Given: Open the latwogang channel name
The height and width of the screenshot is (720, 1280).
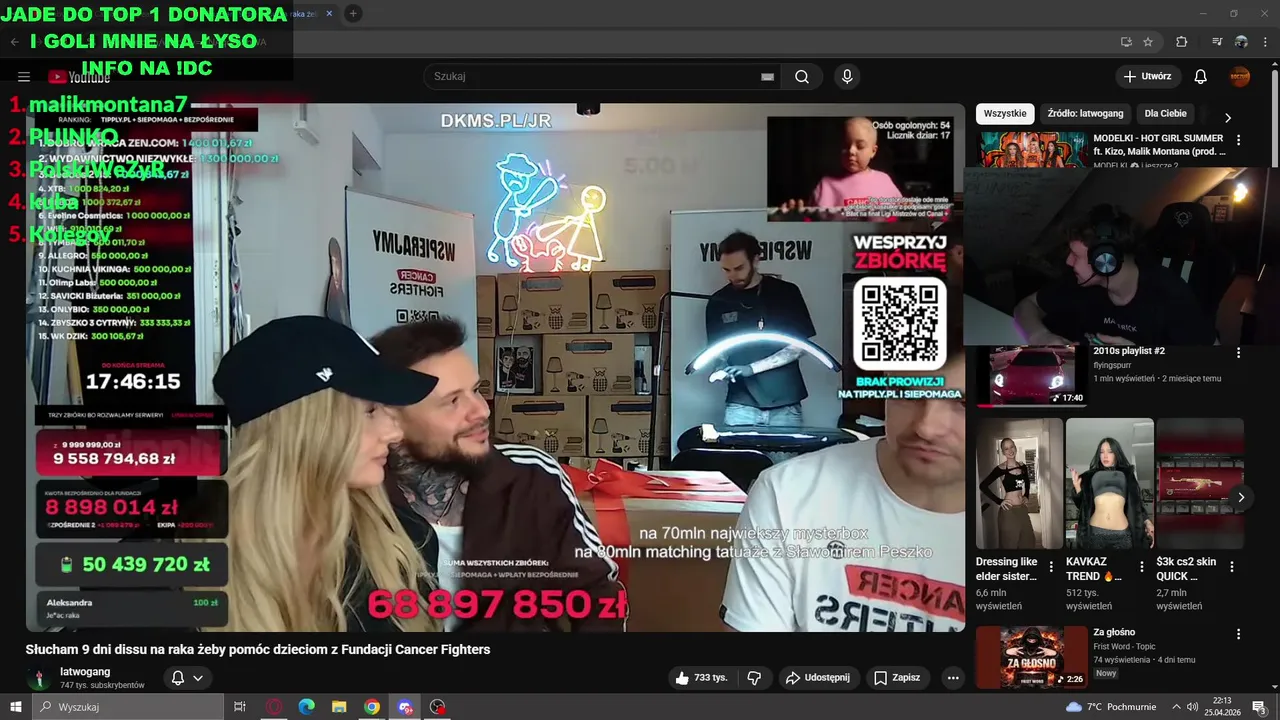Looking at the screenshot, I should 85,672.
